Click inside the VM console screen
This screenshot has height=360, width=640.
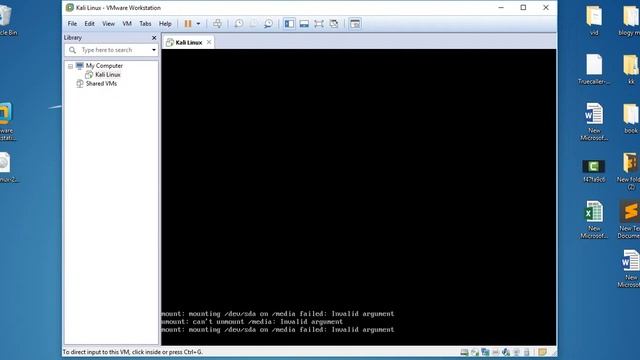pyautogui.click(x=358, y=197)
